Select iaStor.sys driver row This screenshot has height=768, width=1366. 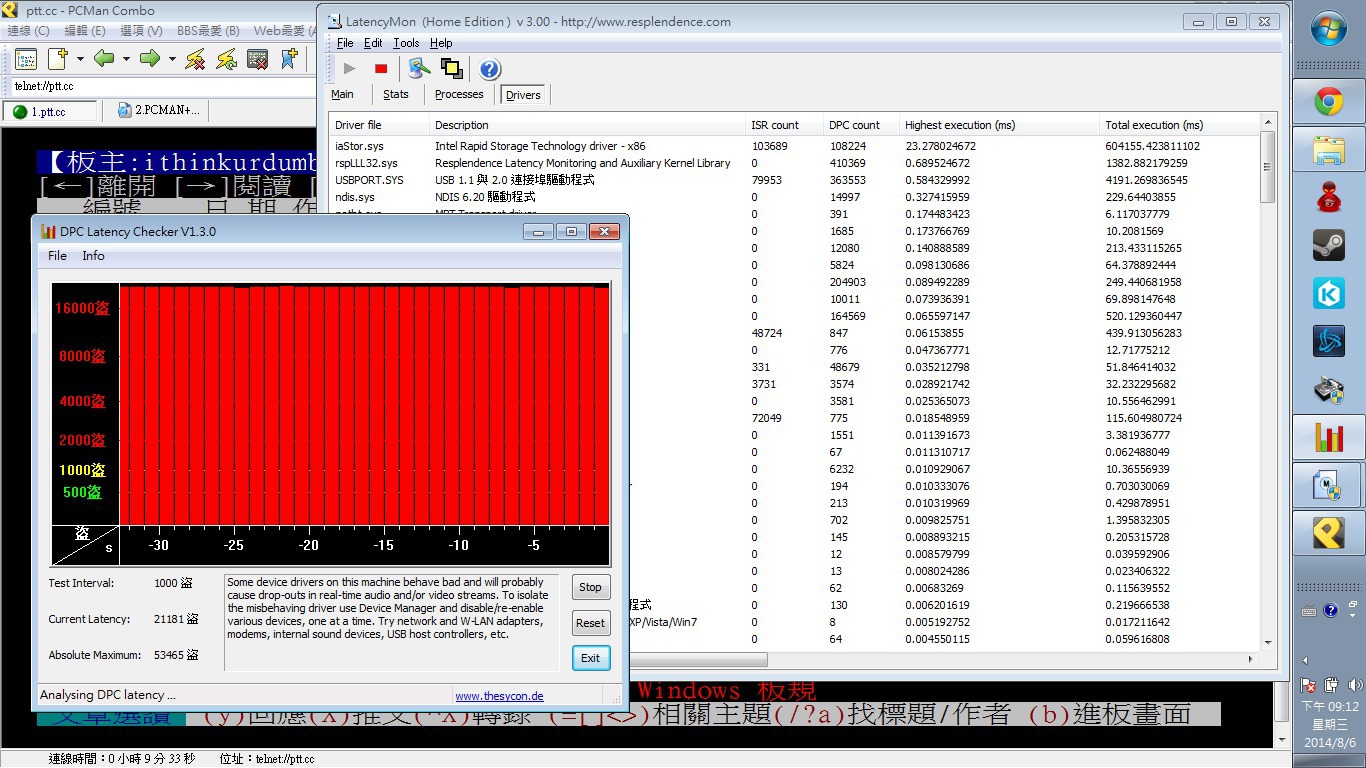pyautogui.click(x=794, y=146)
